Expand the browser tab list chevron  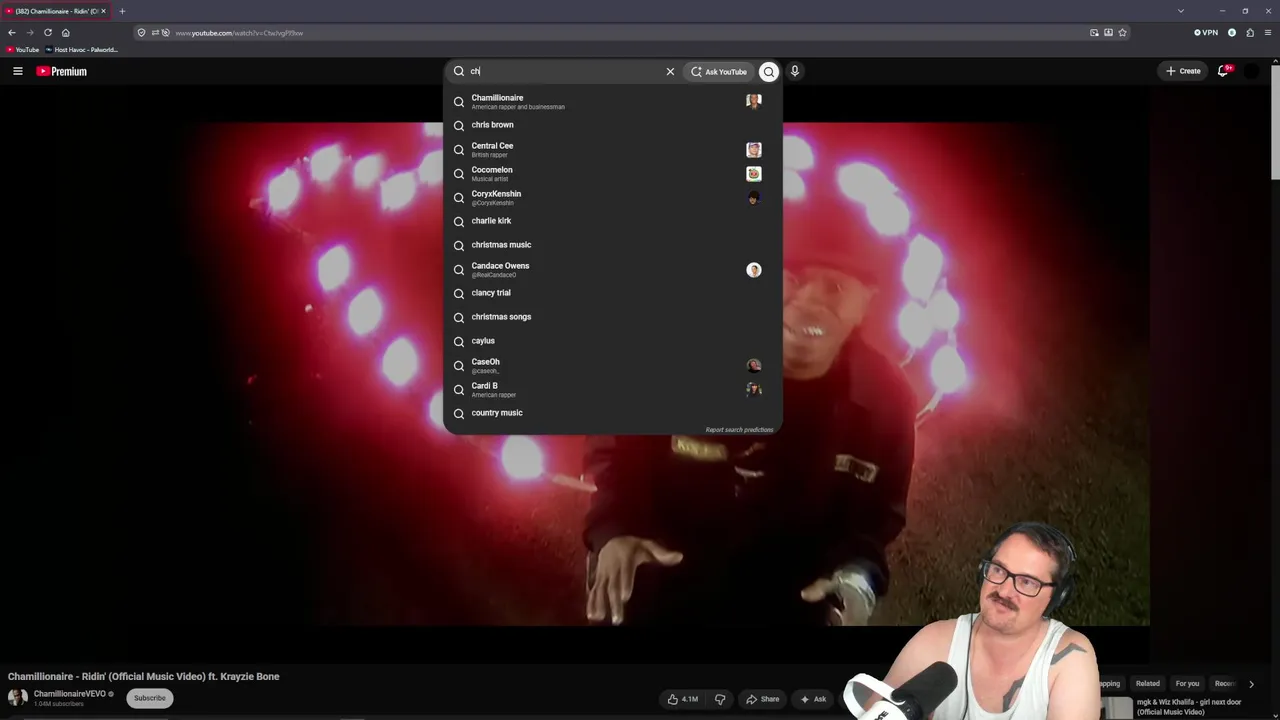(x=1181, y=11)
